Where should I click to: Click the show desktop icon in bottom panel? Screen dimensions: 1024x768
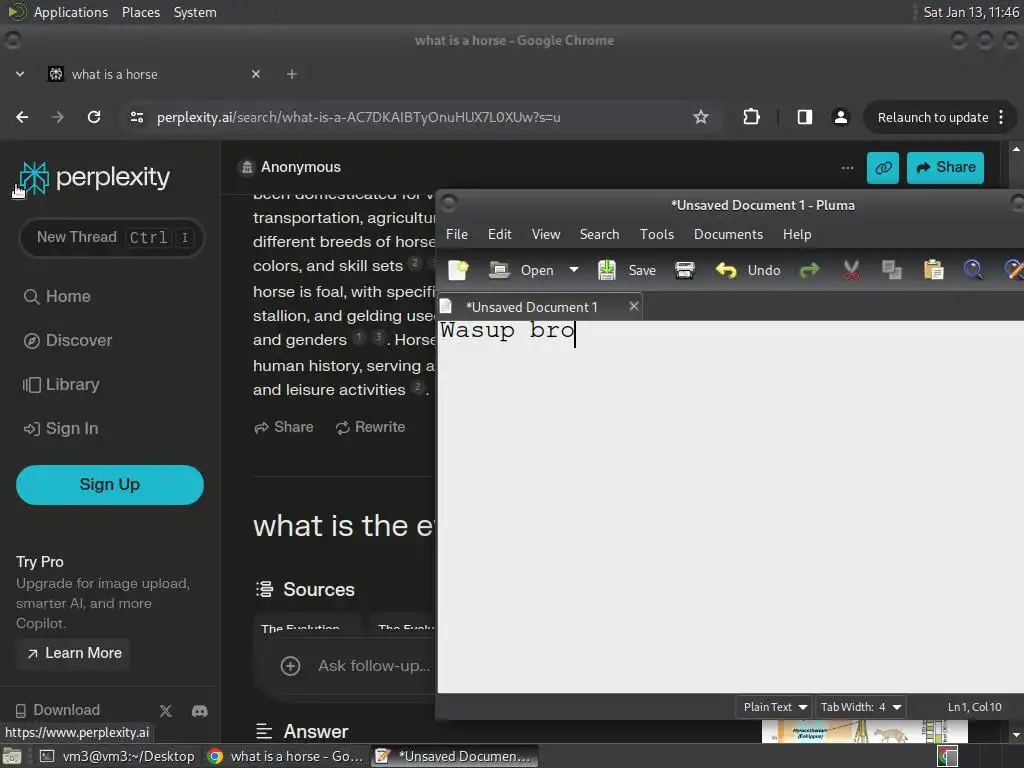pyautogui.click(x=12, y=756)
